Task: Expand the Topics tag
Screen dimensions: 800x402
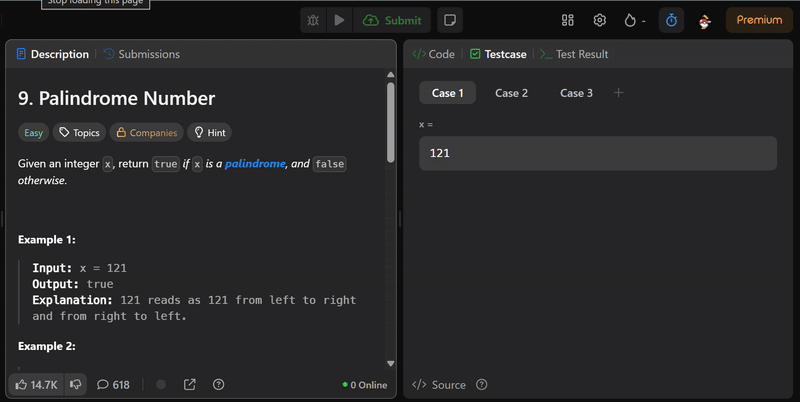Action: coord(78,132)
